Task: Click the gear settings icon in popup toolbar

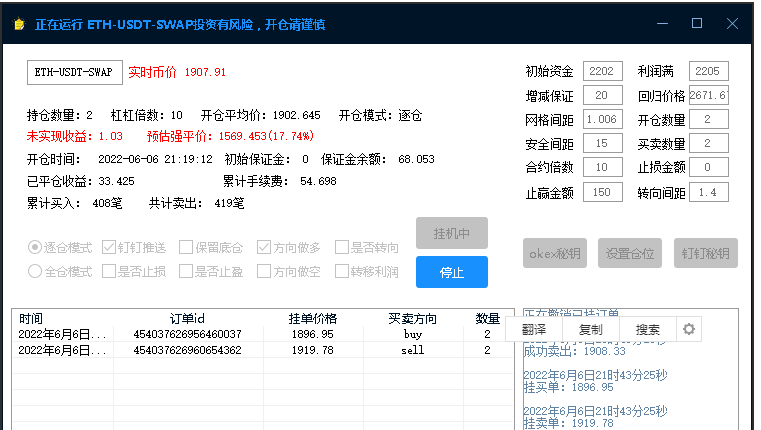Action: click(x=688, y=329)
